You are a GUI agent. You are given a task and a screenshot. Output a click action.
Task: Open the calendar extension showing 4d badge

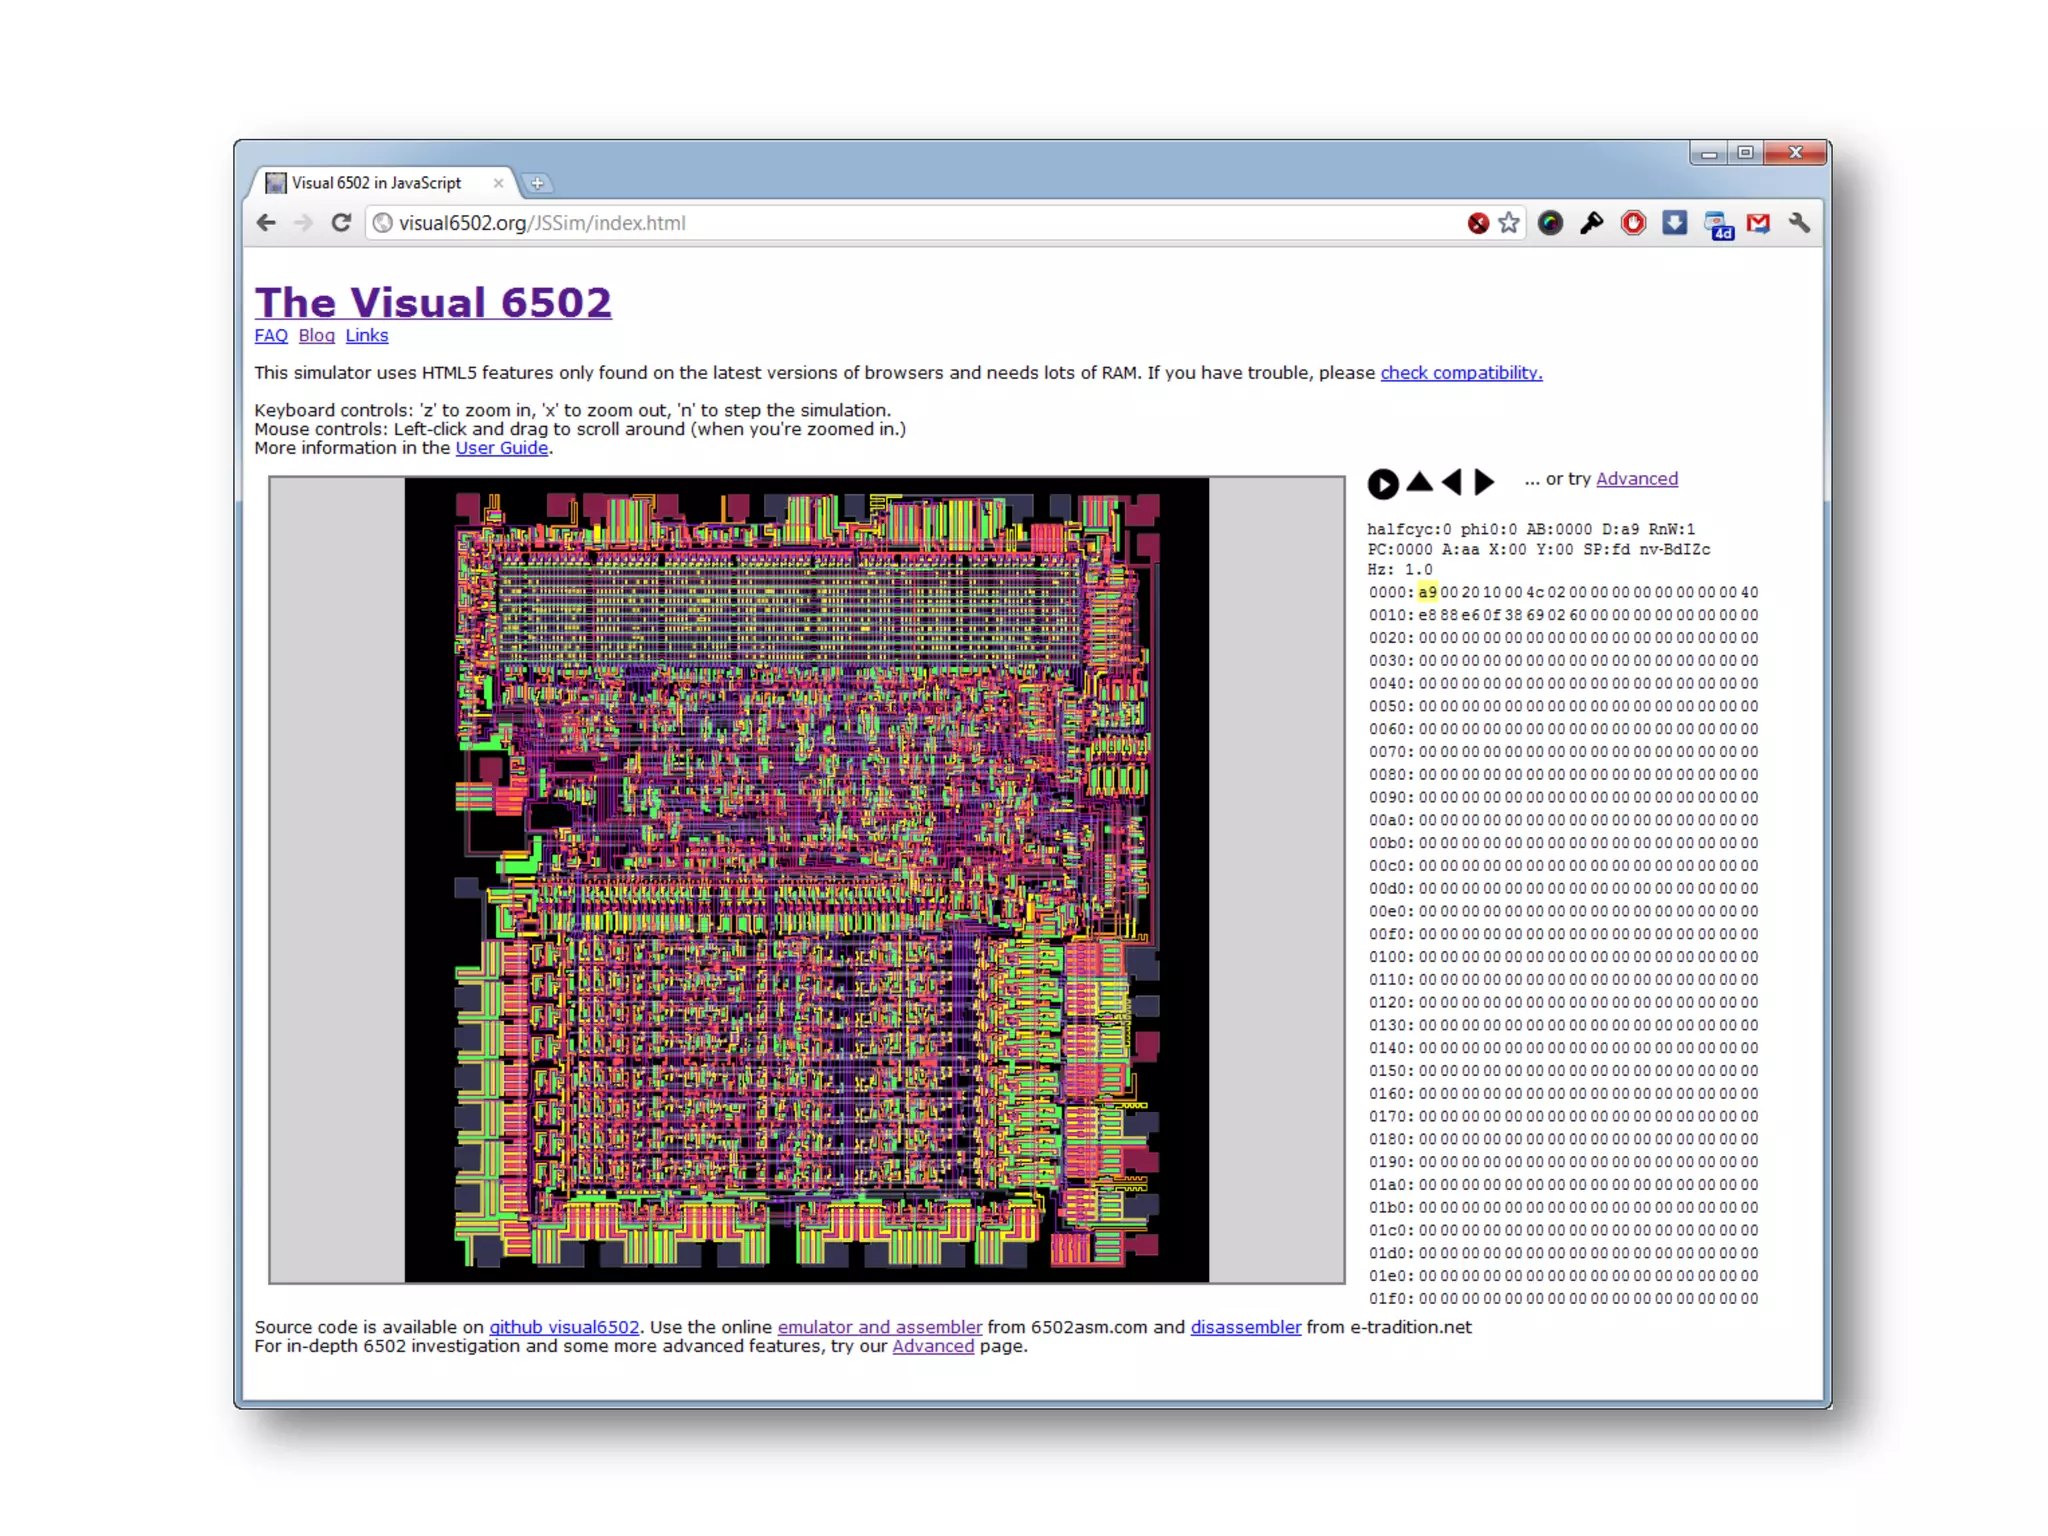1718,225
